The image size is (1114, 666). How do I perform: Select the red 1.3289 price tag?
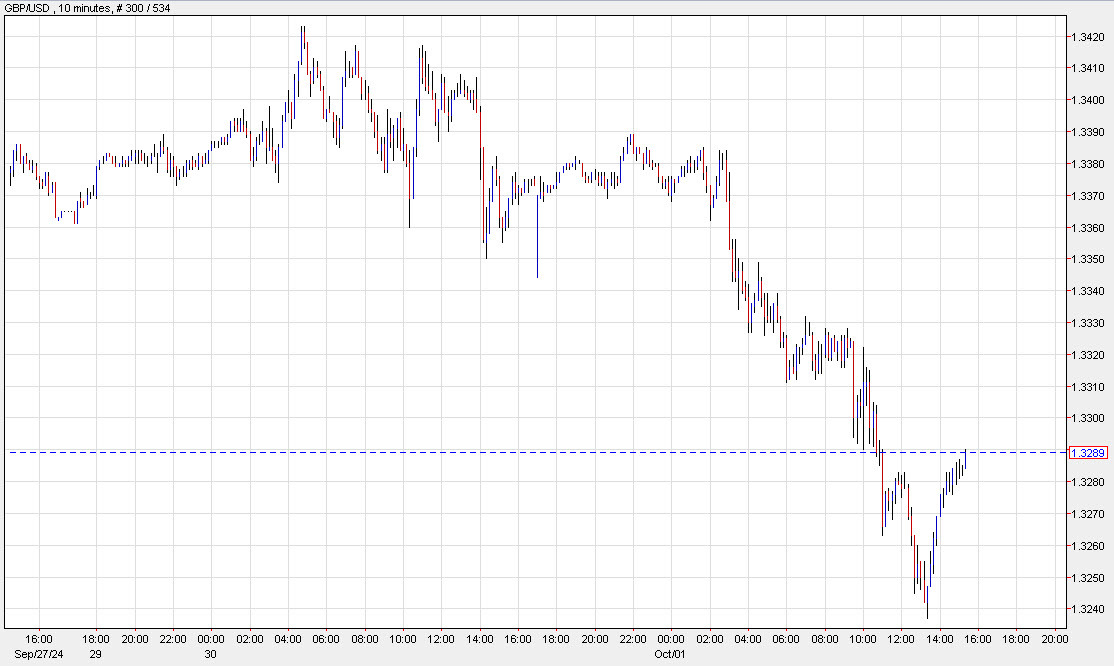[x=1088, y=452]
